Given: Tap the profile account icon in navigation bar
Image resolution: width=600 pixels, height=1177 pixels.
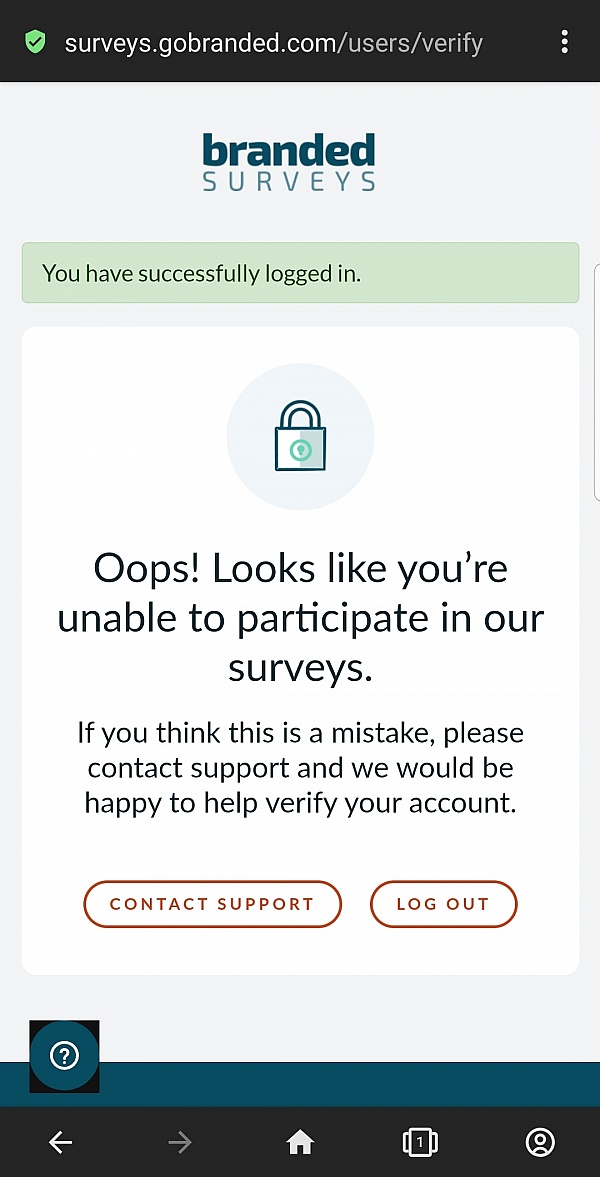Looking at the screenshot, I should (540, 1142).
